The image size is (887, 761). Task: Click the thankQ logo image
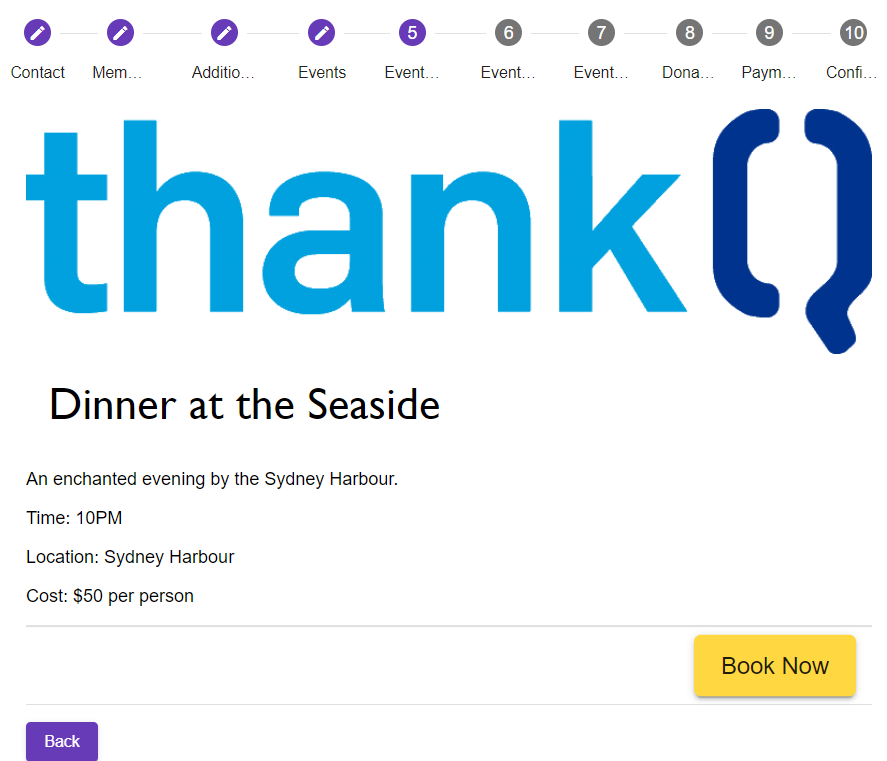coord(448,228)
